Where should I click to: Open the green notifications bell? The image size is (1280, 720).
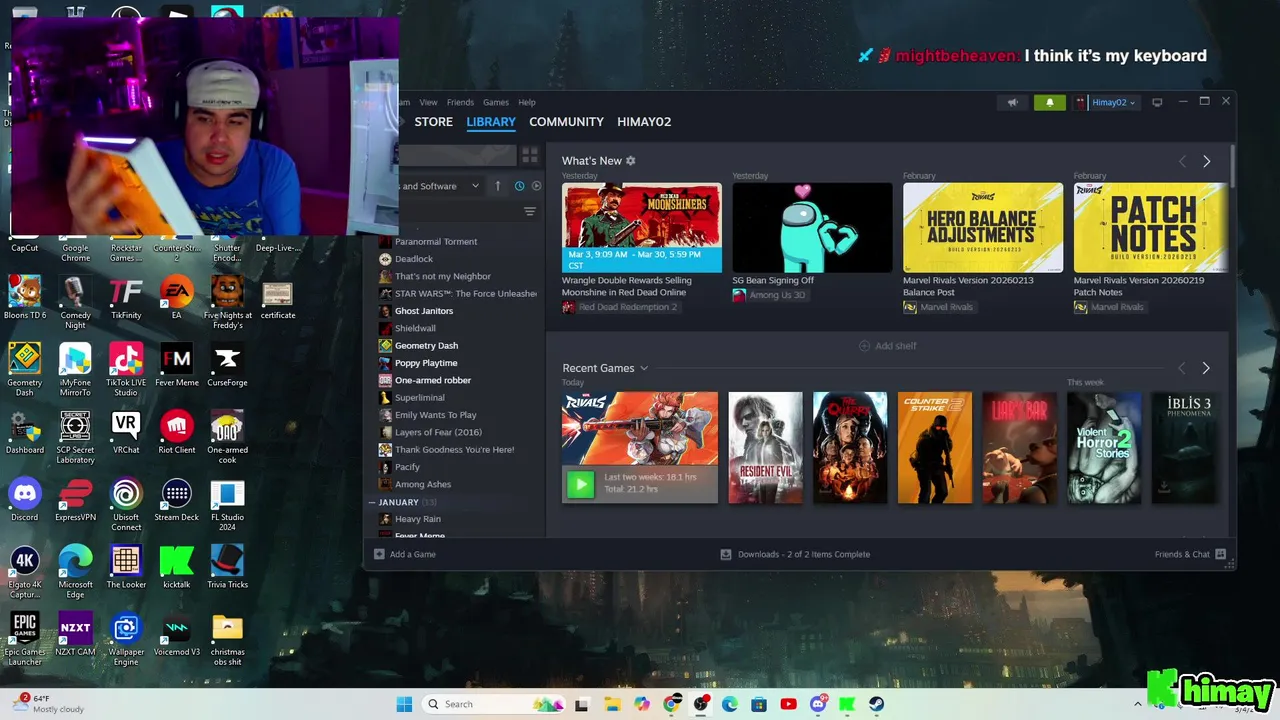[1049, 102]
